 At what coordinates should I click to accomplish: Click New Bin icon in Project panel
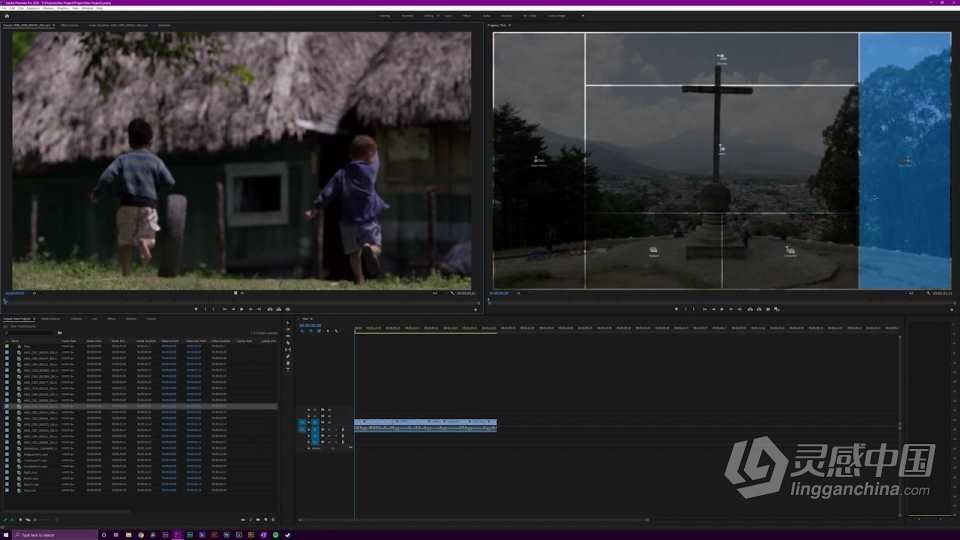[258, 520]
